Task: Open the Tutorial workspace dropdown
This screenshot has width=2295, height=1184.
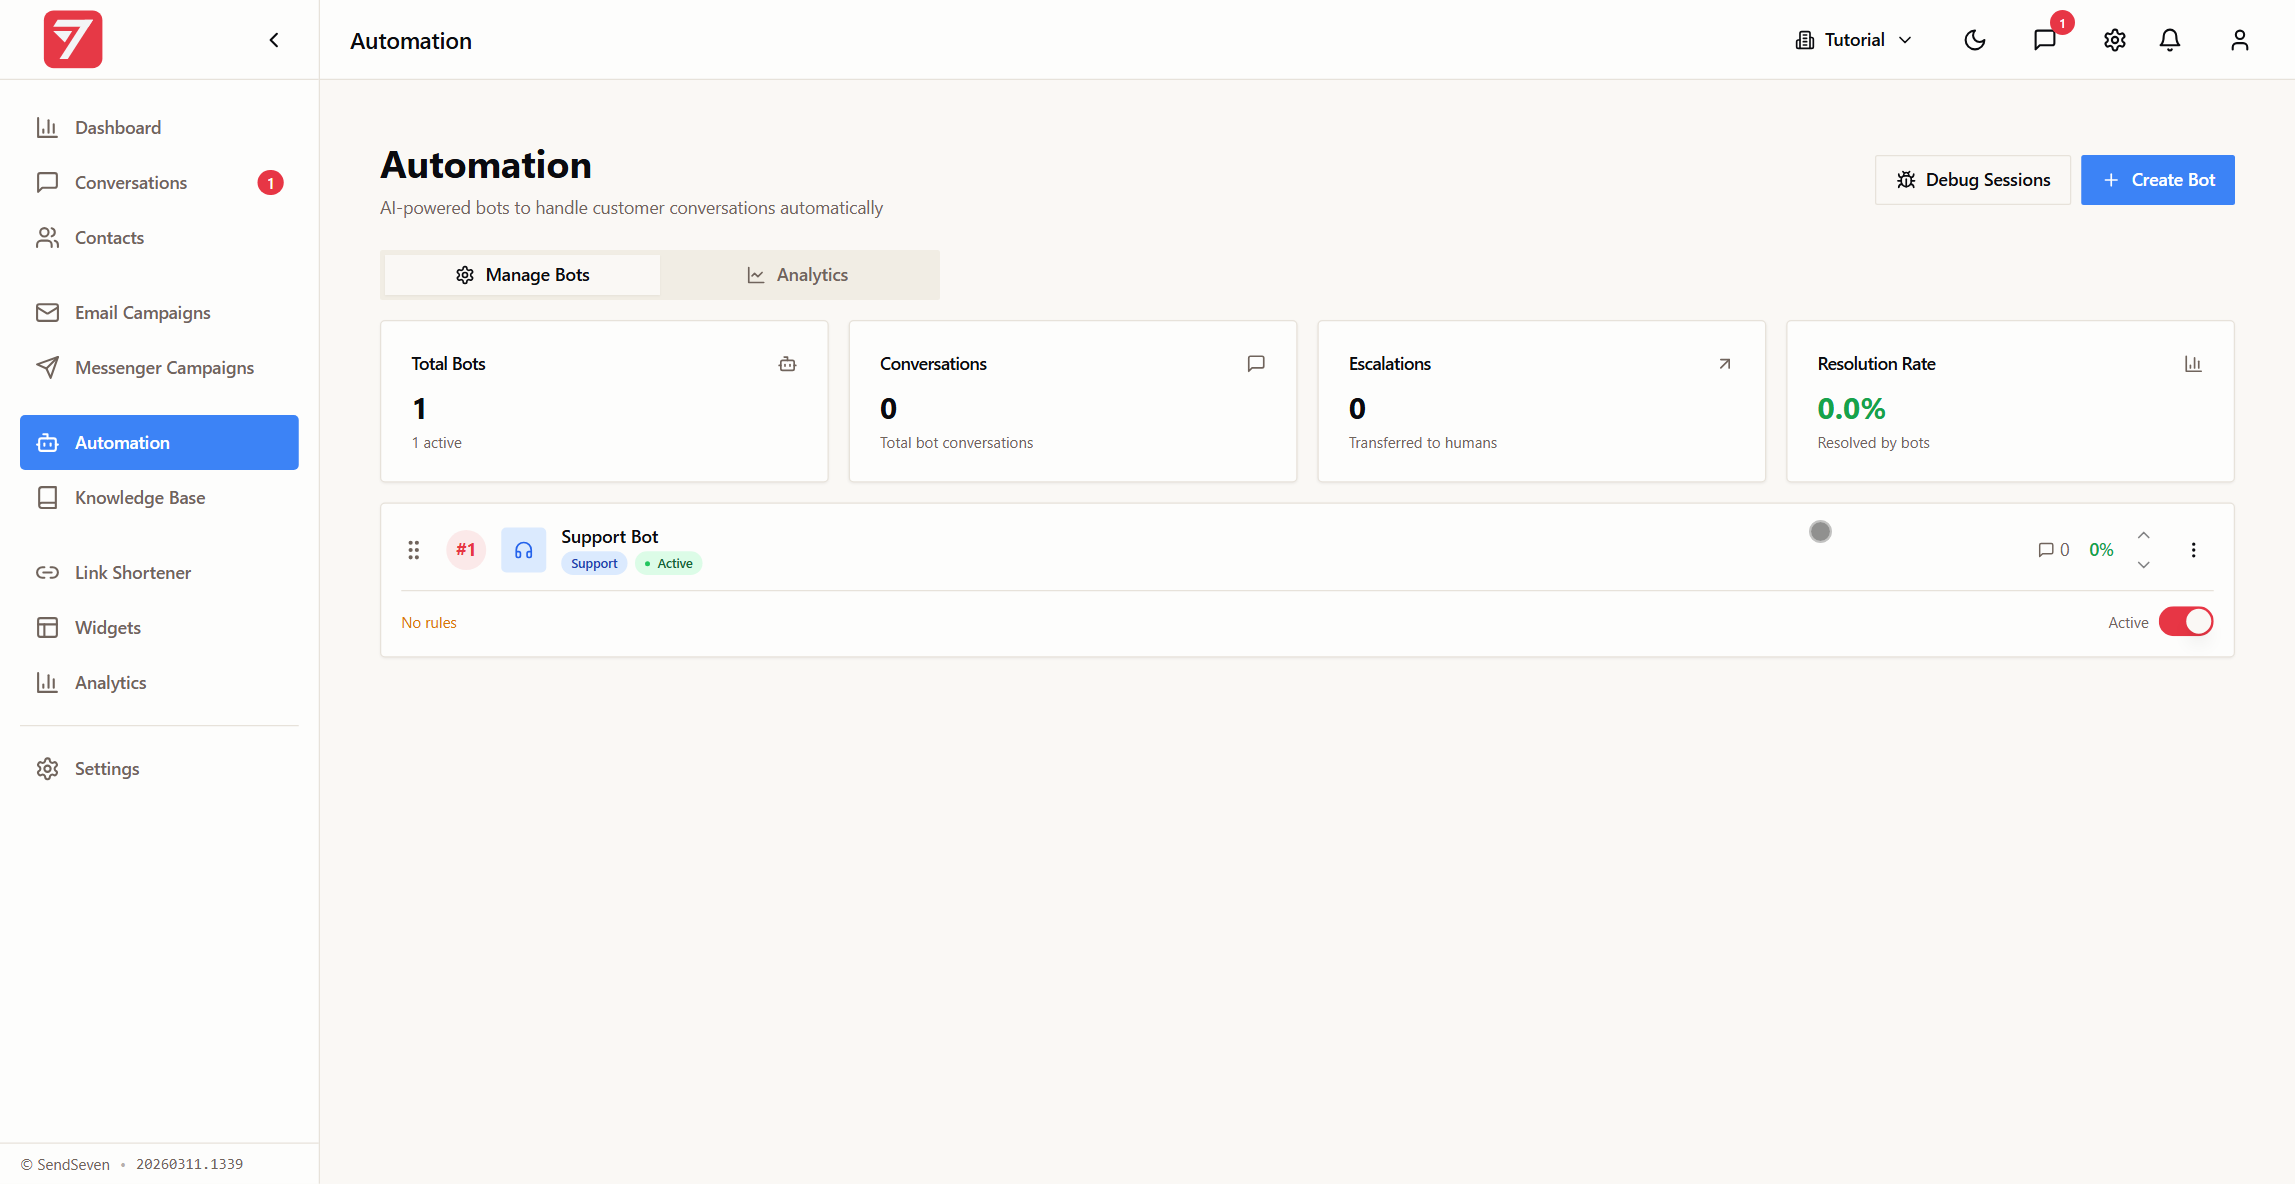Action: pyautogui.click(x=1854, y=40)
